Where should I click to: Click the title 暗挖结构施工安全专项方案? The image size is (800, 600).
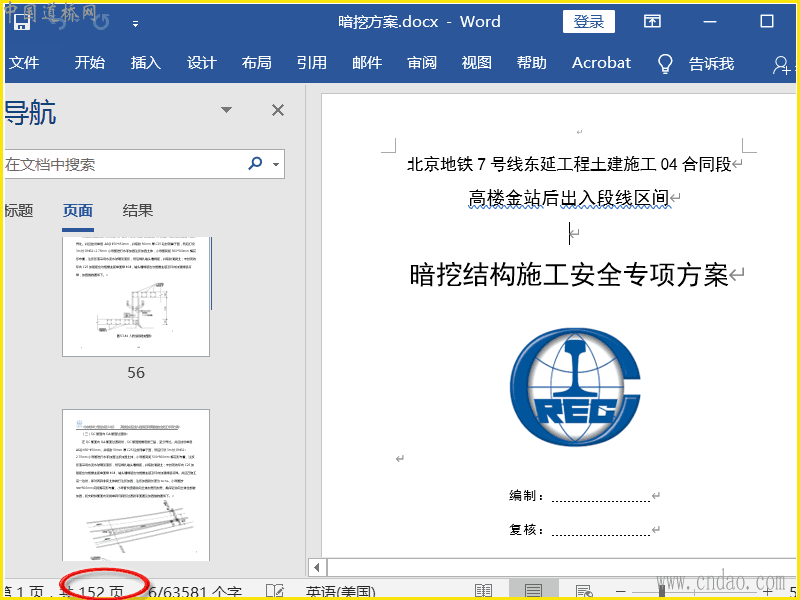click(x=569, y=275)
